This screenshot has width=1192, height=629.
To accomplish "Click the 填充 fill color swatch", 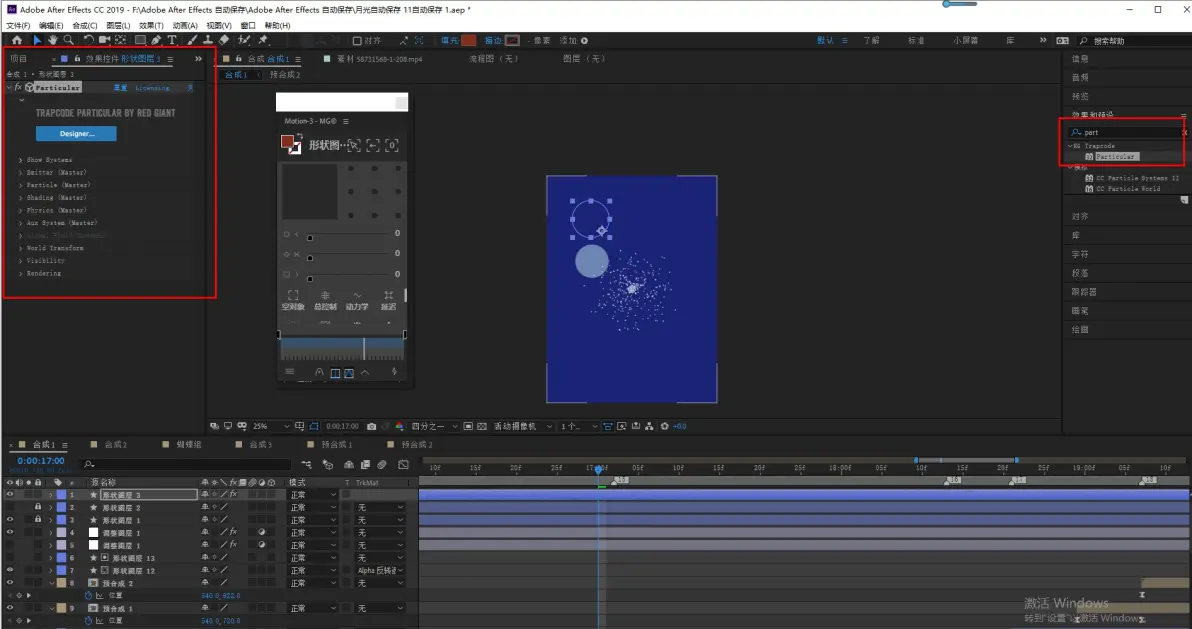I will [469, 40].
